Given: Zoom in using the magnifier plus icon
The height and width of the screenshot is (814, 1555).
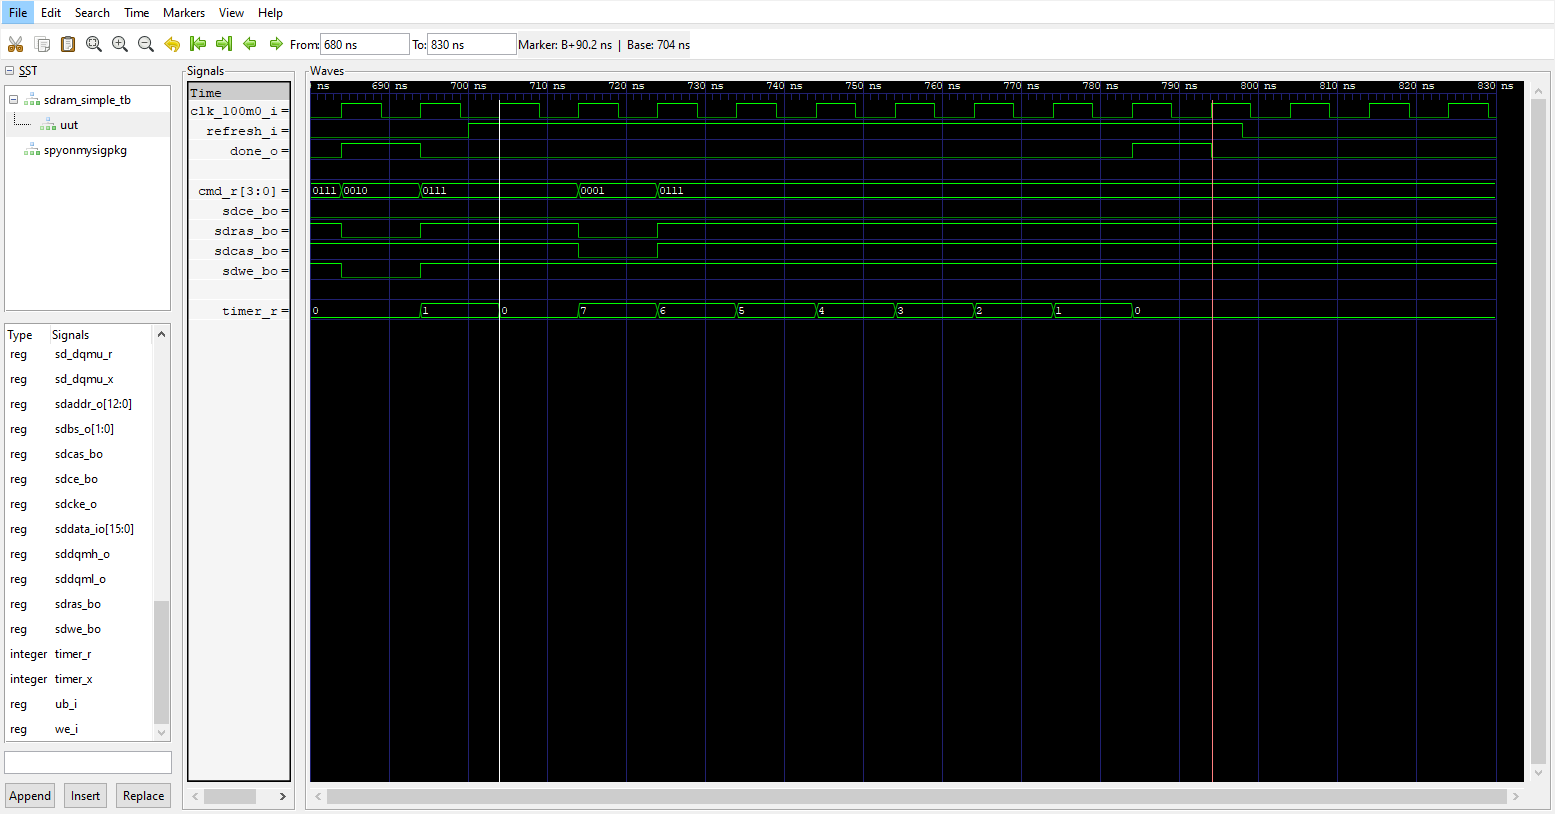Looking at the screenshot, I should (x=119, y=44).
